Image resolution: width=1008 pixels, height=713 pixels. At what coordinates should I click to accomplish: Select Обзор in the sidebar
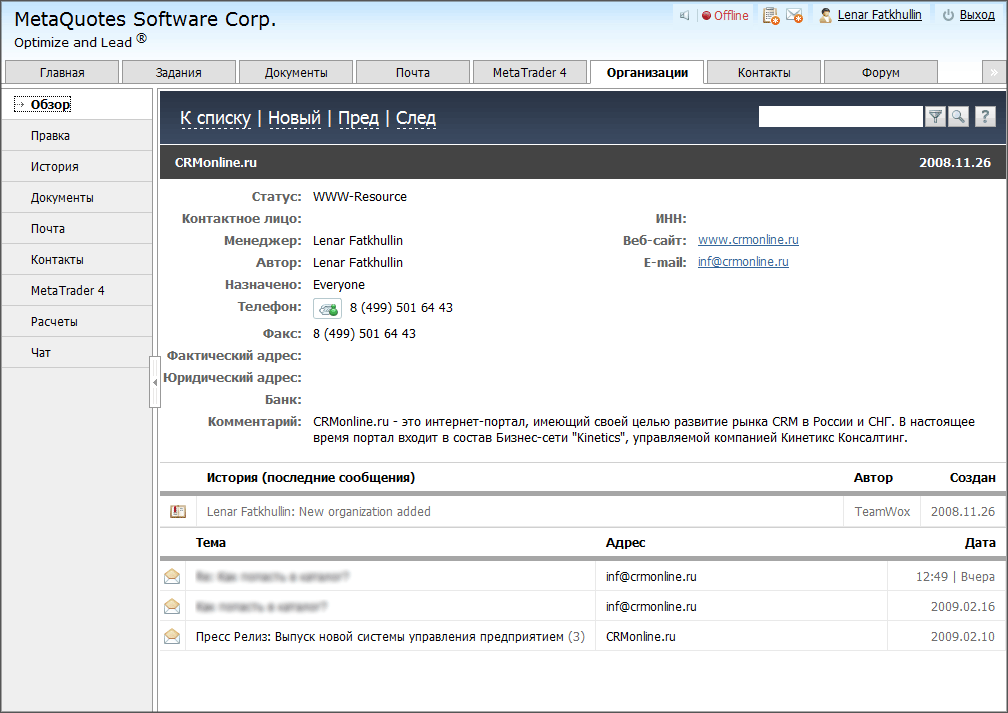click(x=77, y=104)
